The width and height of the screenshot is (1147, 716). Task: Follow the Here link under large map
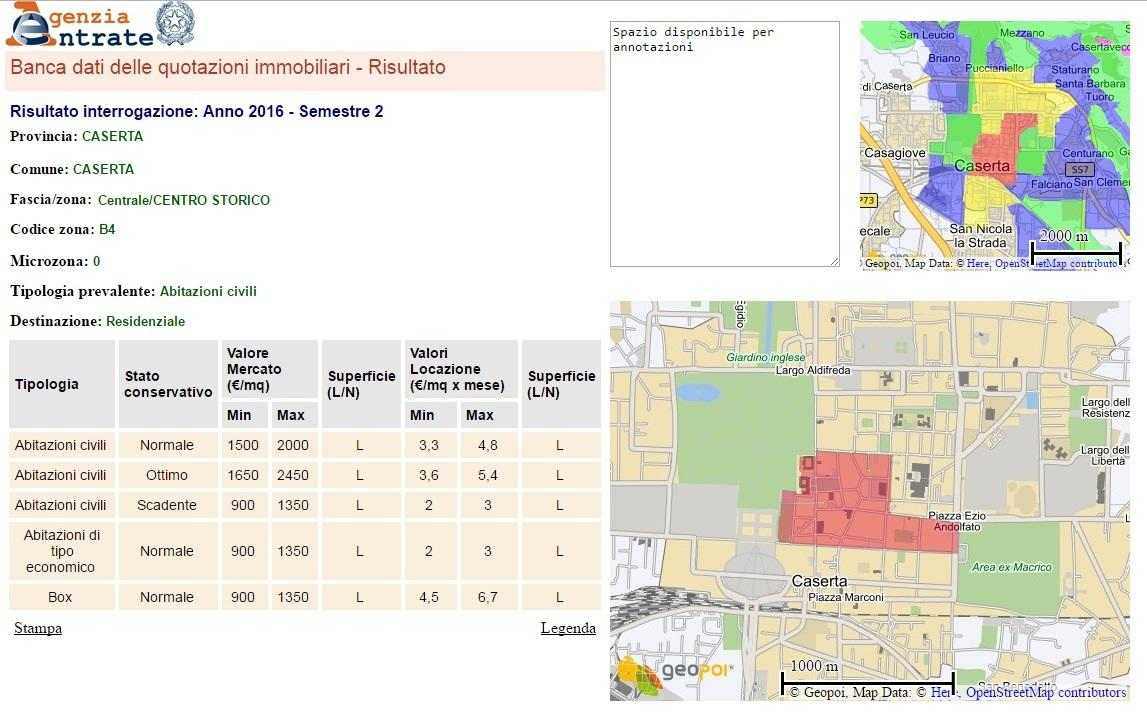(942, 692)
